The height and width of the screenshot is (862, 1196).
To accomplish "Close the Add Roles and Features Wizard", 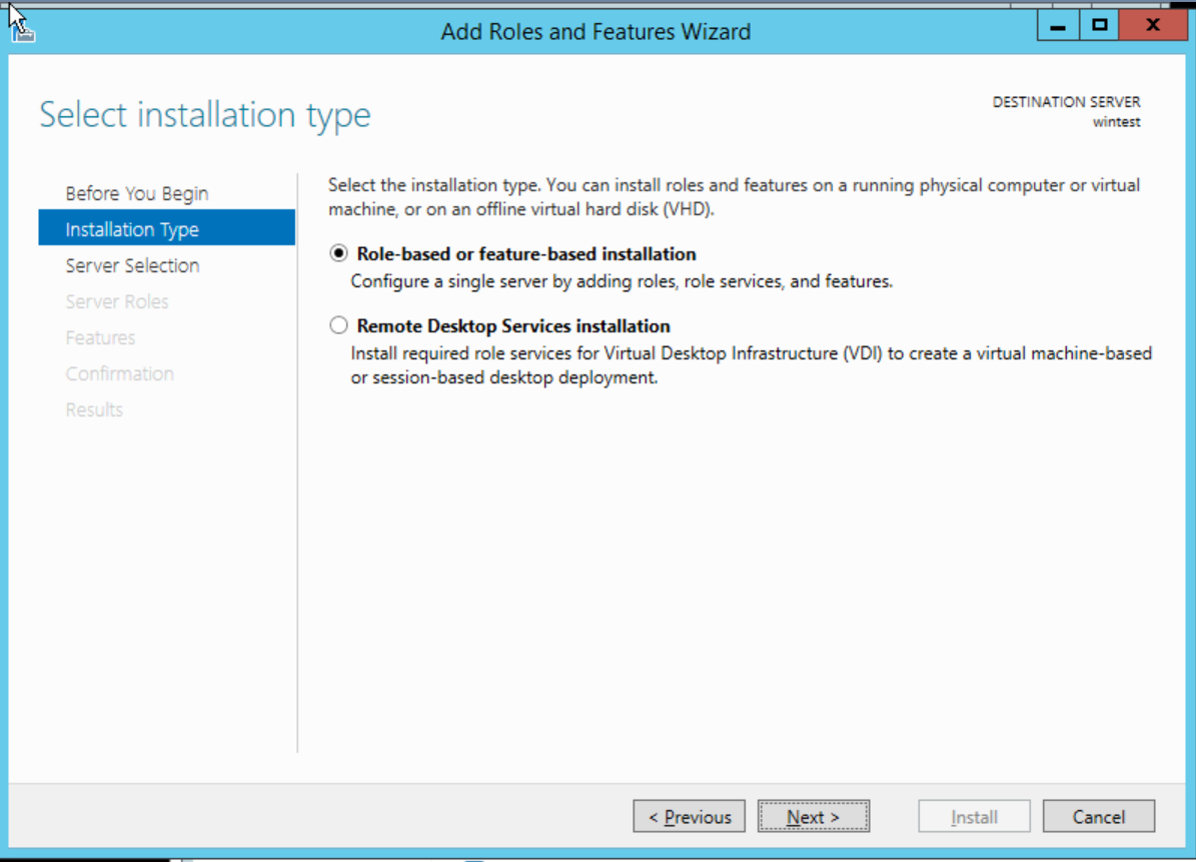I will 1153,25.
